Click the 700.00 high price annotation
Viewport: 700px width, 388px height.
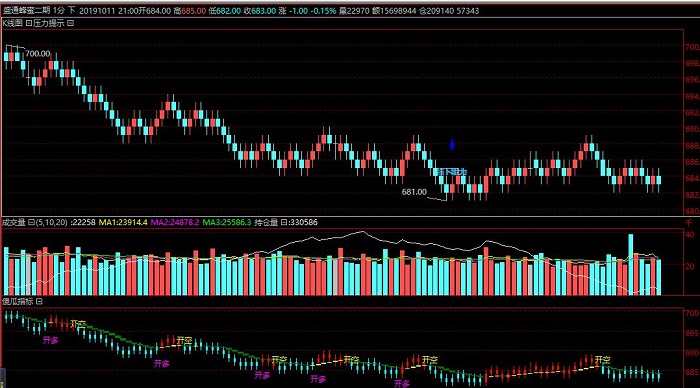pos(38,54)
